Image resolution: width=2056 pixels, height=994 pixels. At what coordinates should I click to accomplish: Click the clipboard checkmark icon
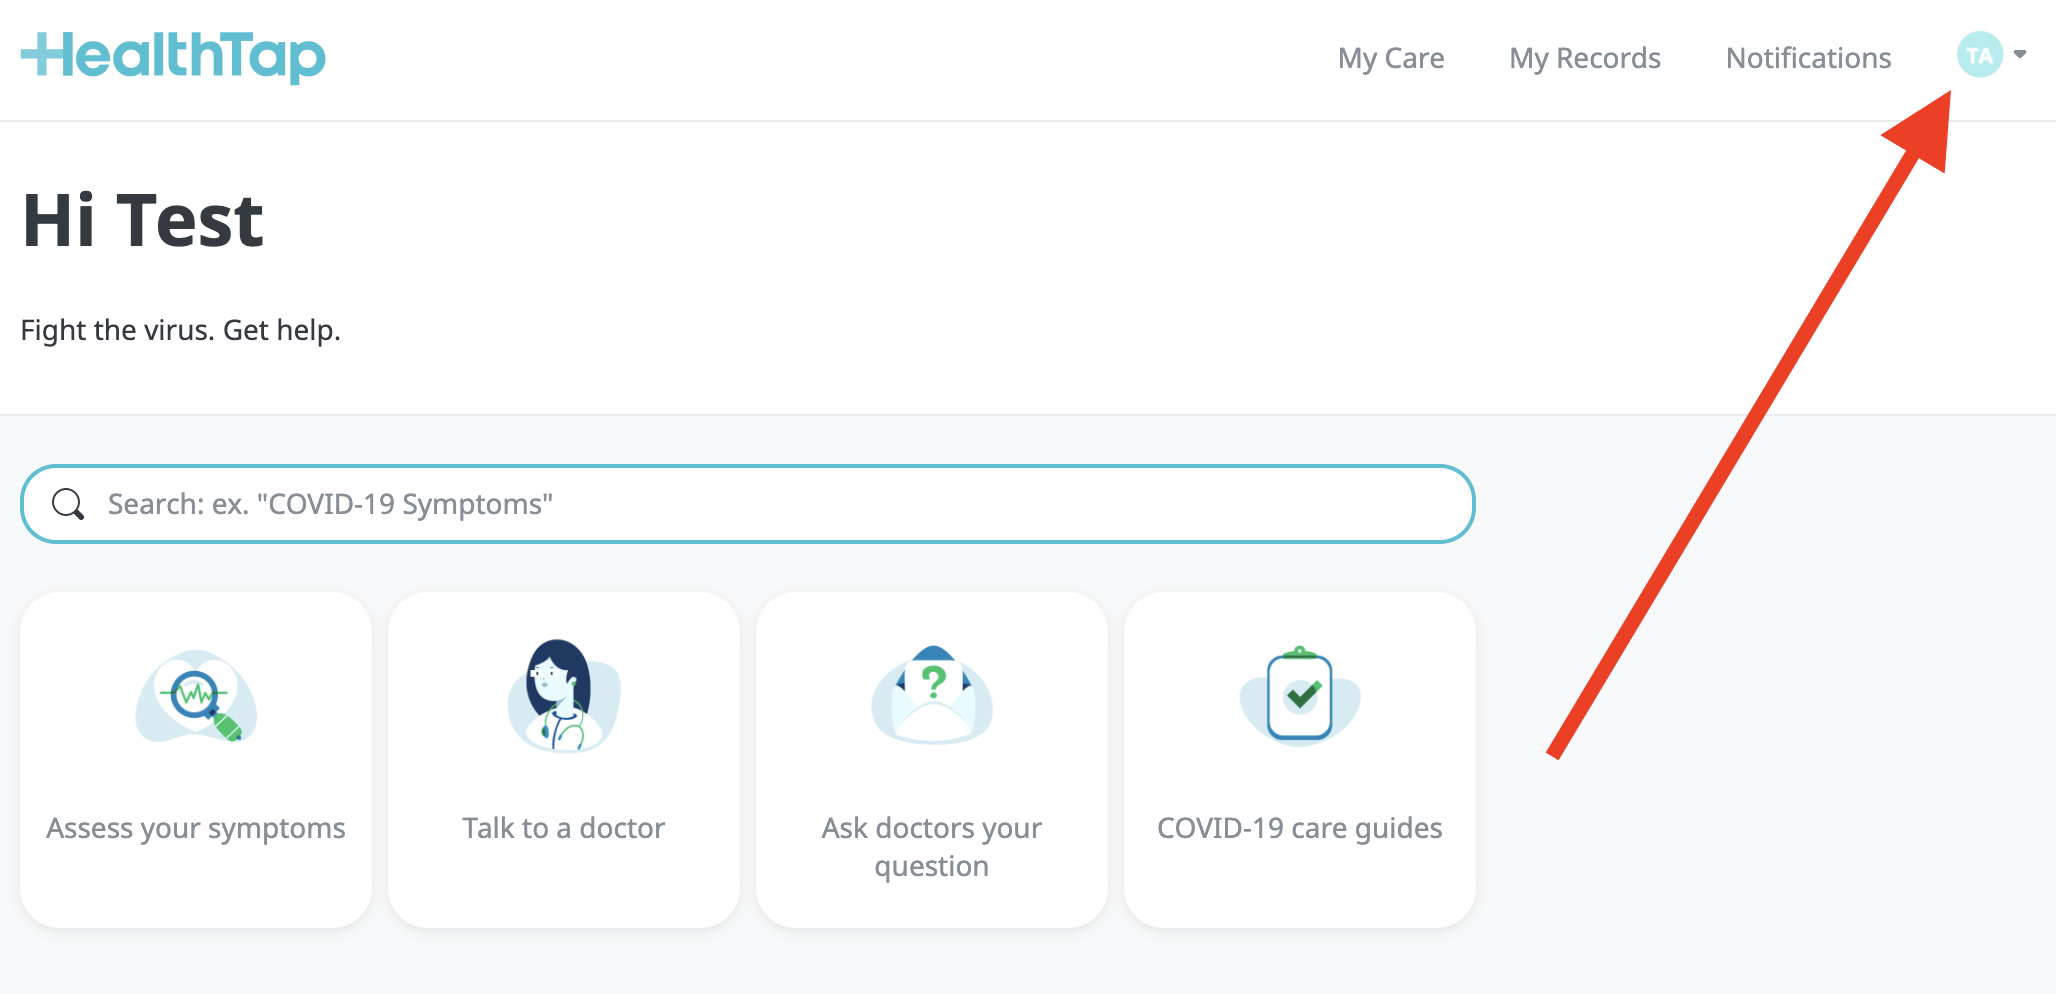[x=1300, y=697]
